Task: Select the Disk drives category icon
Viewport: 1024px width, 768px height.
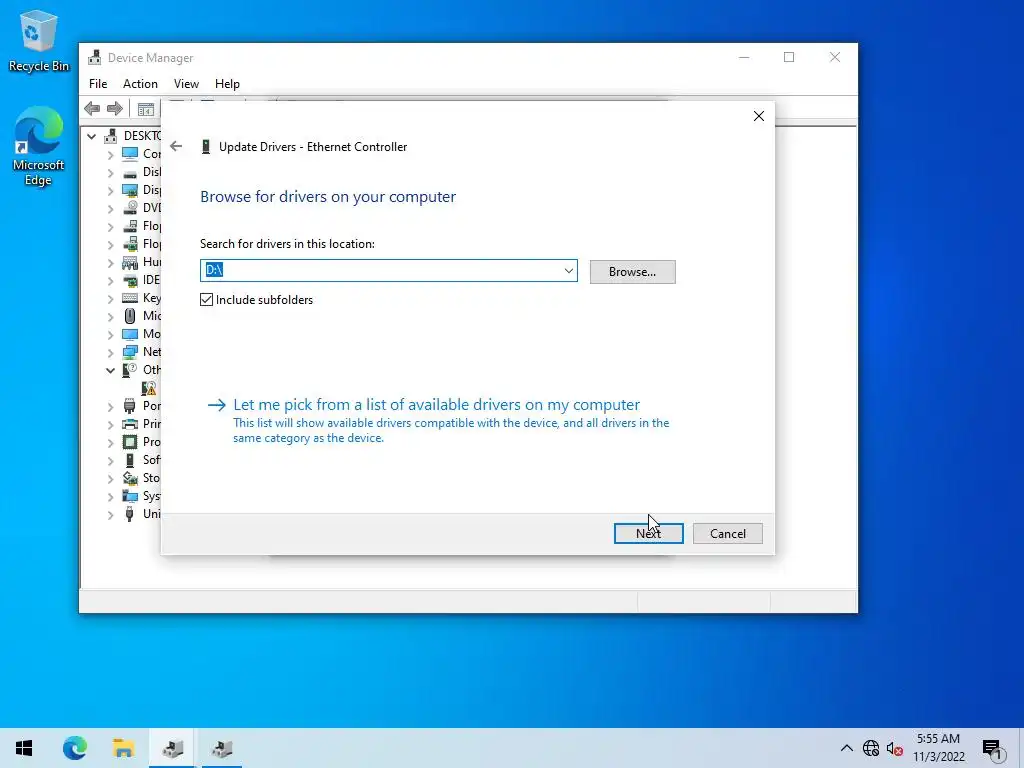Action: click(x=130, y=173)
